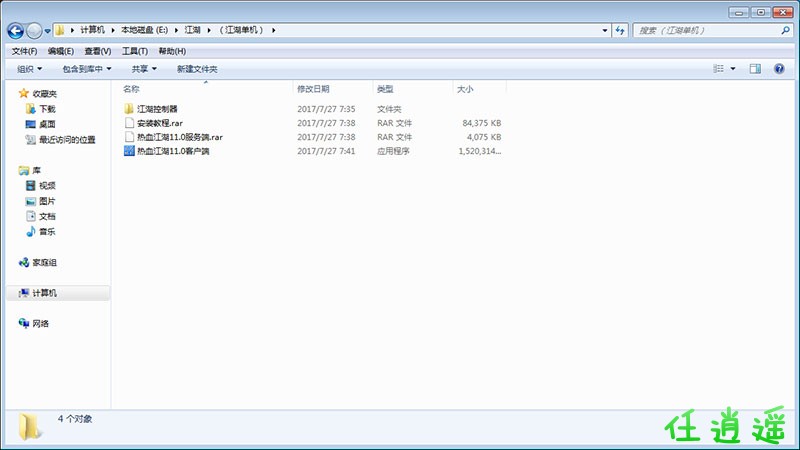
Task: Click the 文件夹 type cell
Action: (389, 109)
